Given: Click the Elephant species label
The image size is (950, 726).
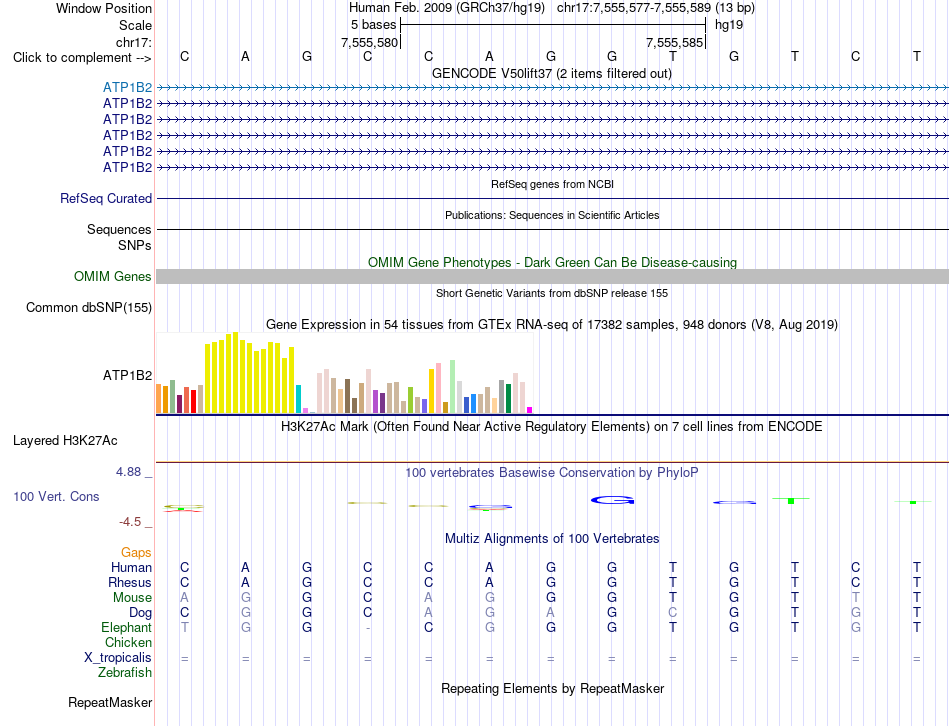Looking at the screenshot, I should click(127, 627).
